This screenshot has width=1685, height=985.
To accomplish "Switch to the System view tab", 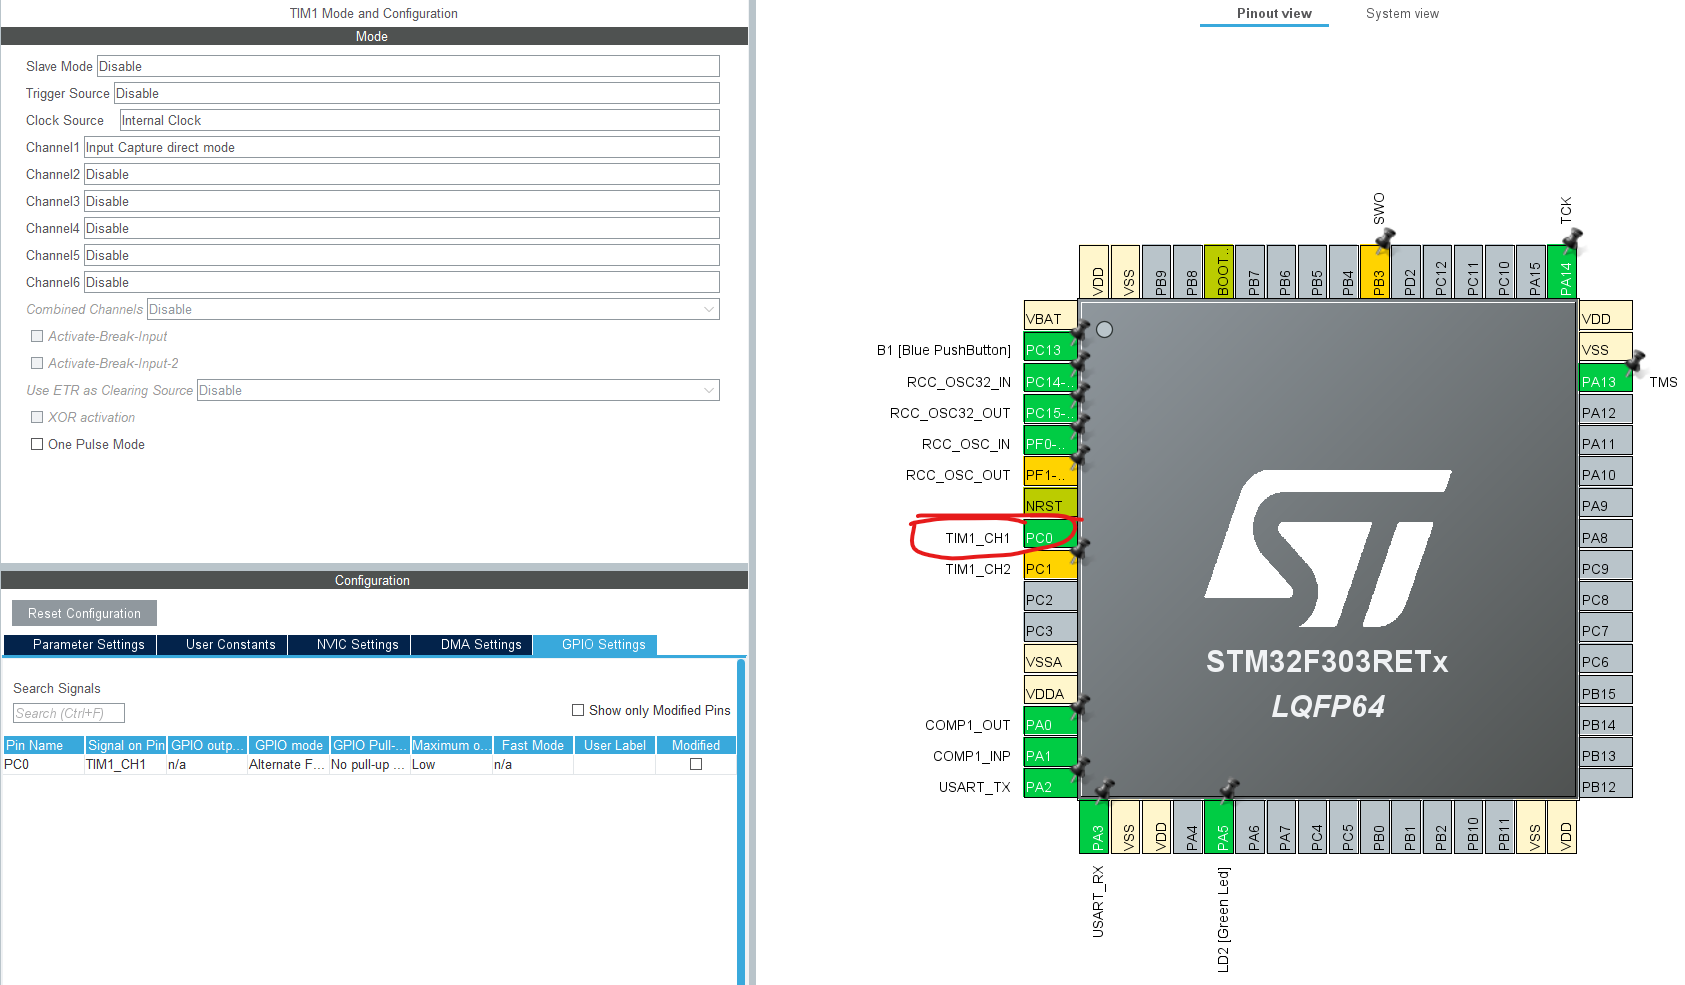I will pos(1402,13).
